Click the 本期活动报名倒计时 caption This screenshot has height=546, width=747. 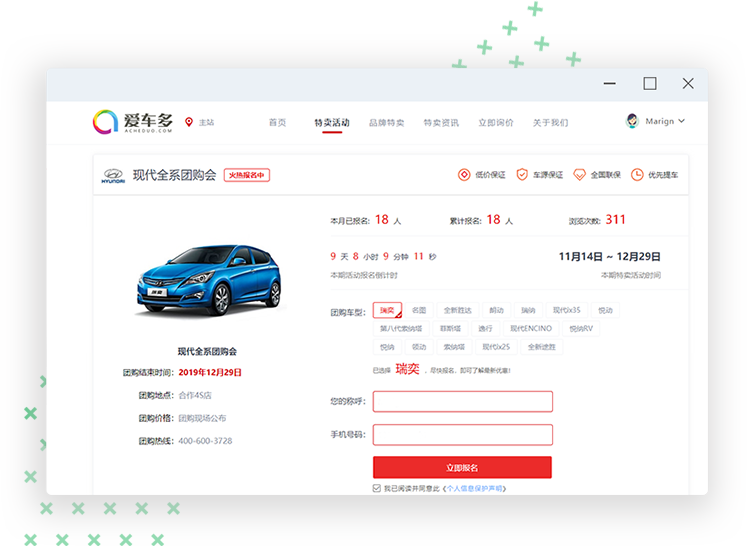coord(364,275)
